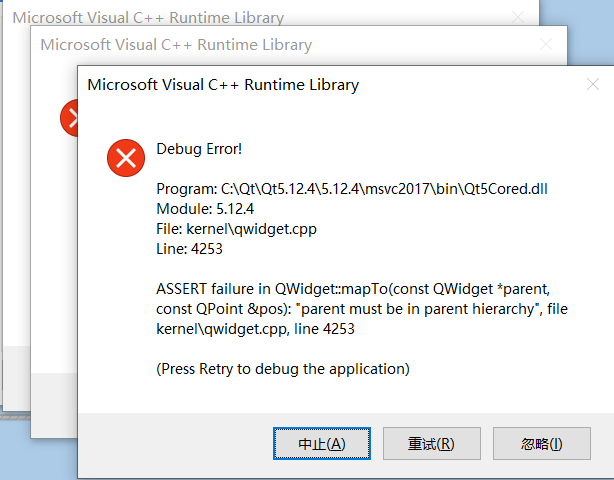Bring the middle dialog forward via its title
The height and width of the screenshot is (480, 614).
(x=176, y=45)
